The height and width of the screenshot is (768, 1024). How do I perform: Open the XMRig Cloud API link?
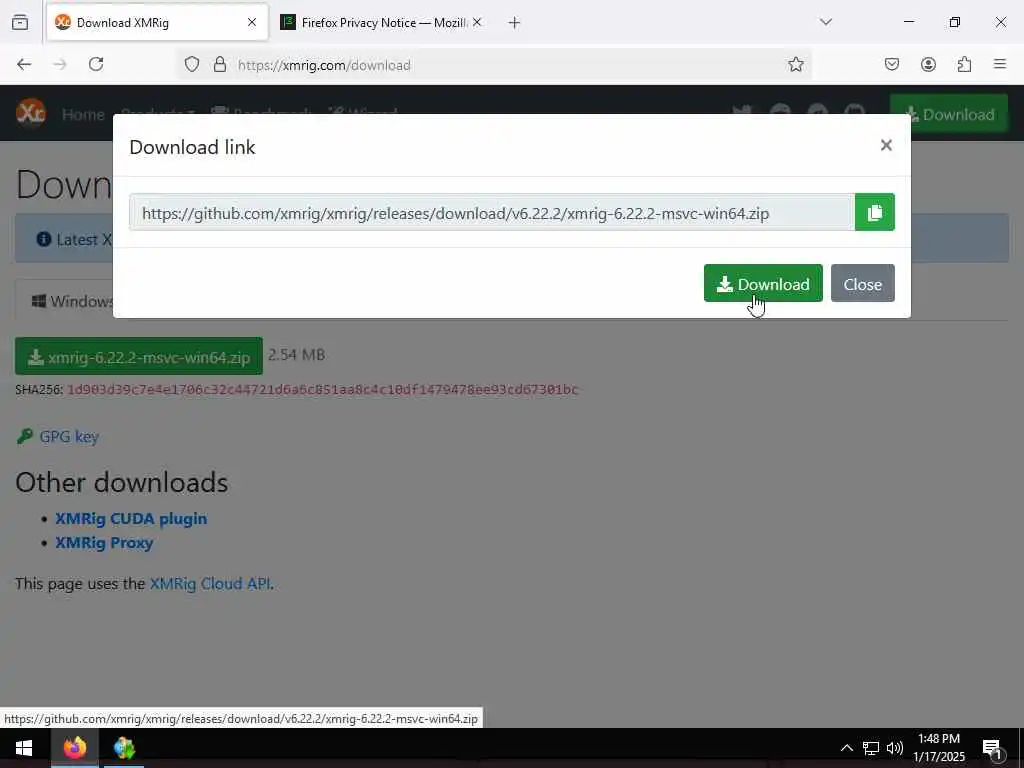(x=210, y=583)
